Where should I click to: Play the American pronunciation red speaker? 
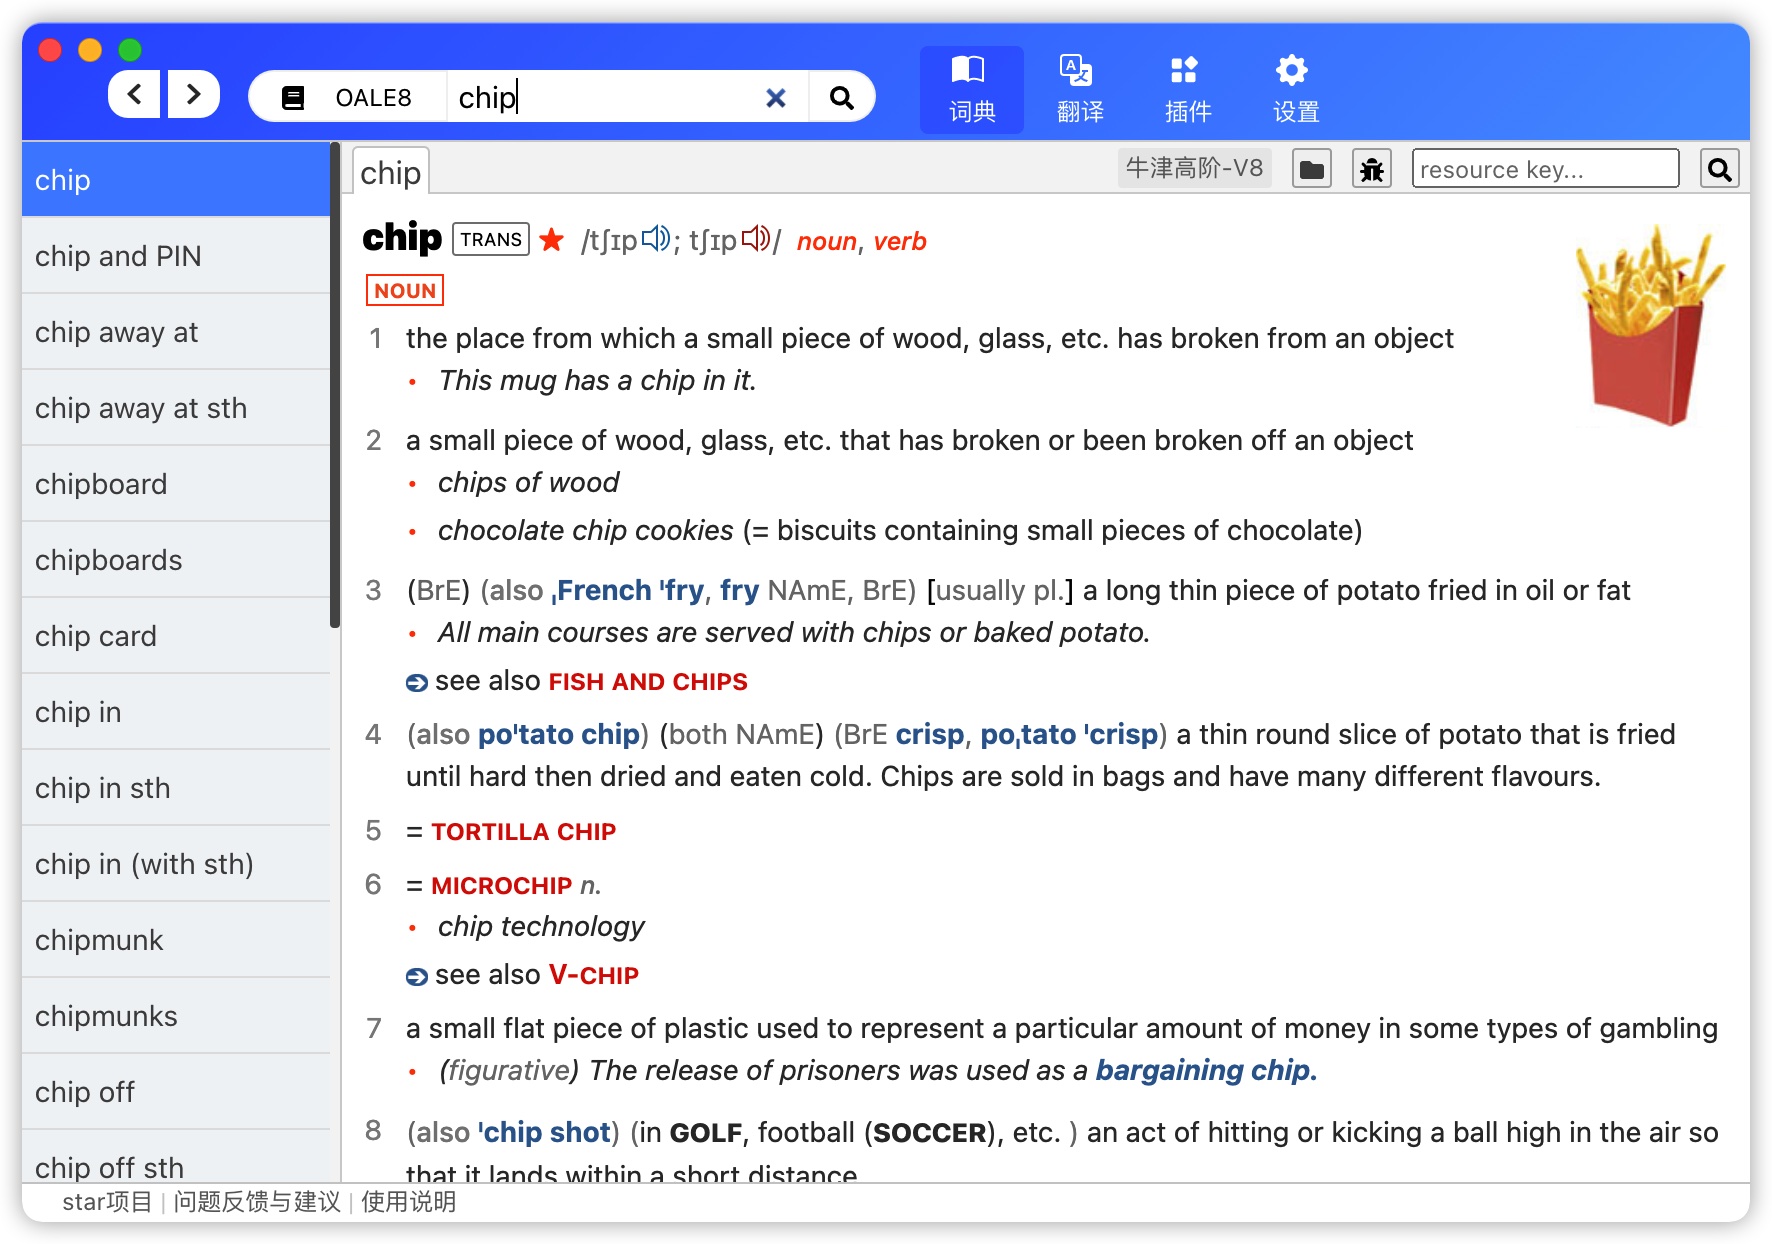pyautogui.click(x=756, y=239)
